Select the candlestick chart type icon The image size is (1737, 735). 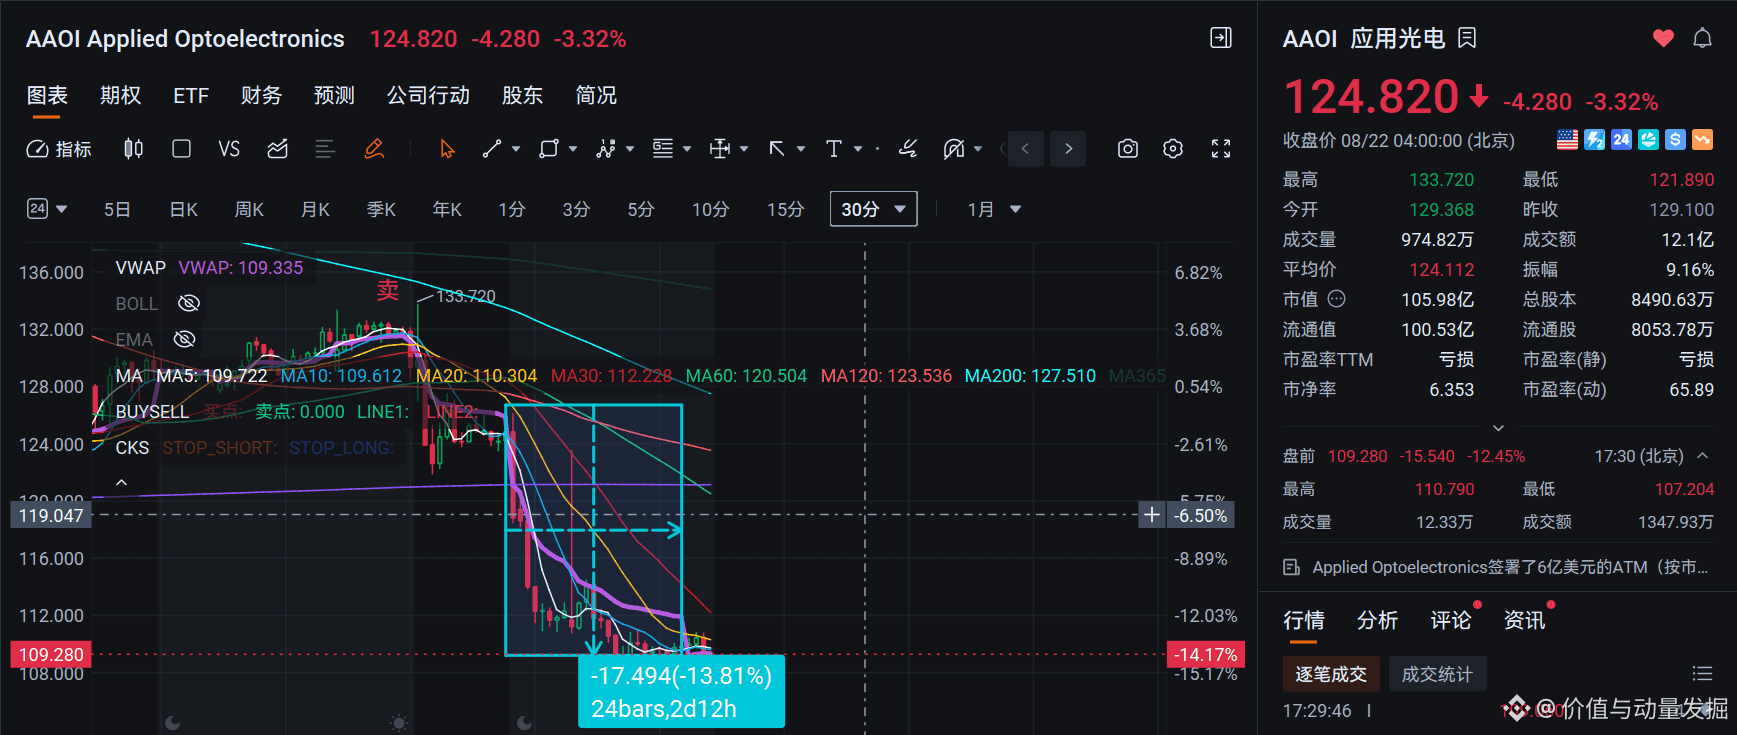[x=133, y=149]
